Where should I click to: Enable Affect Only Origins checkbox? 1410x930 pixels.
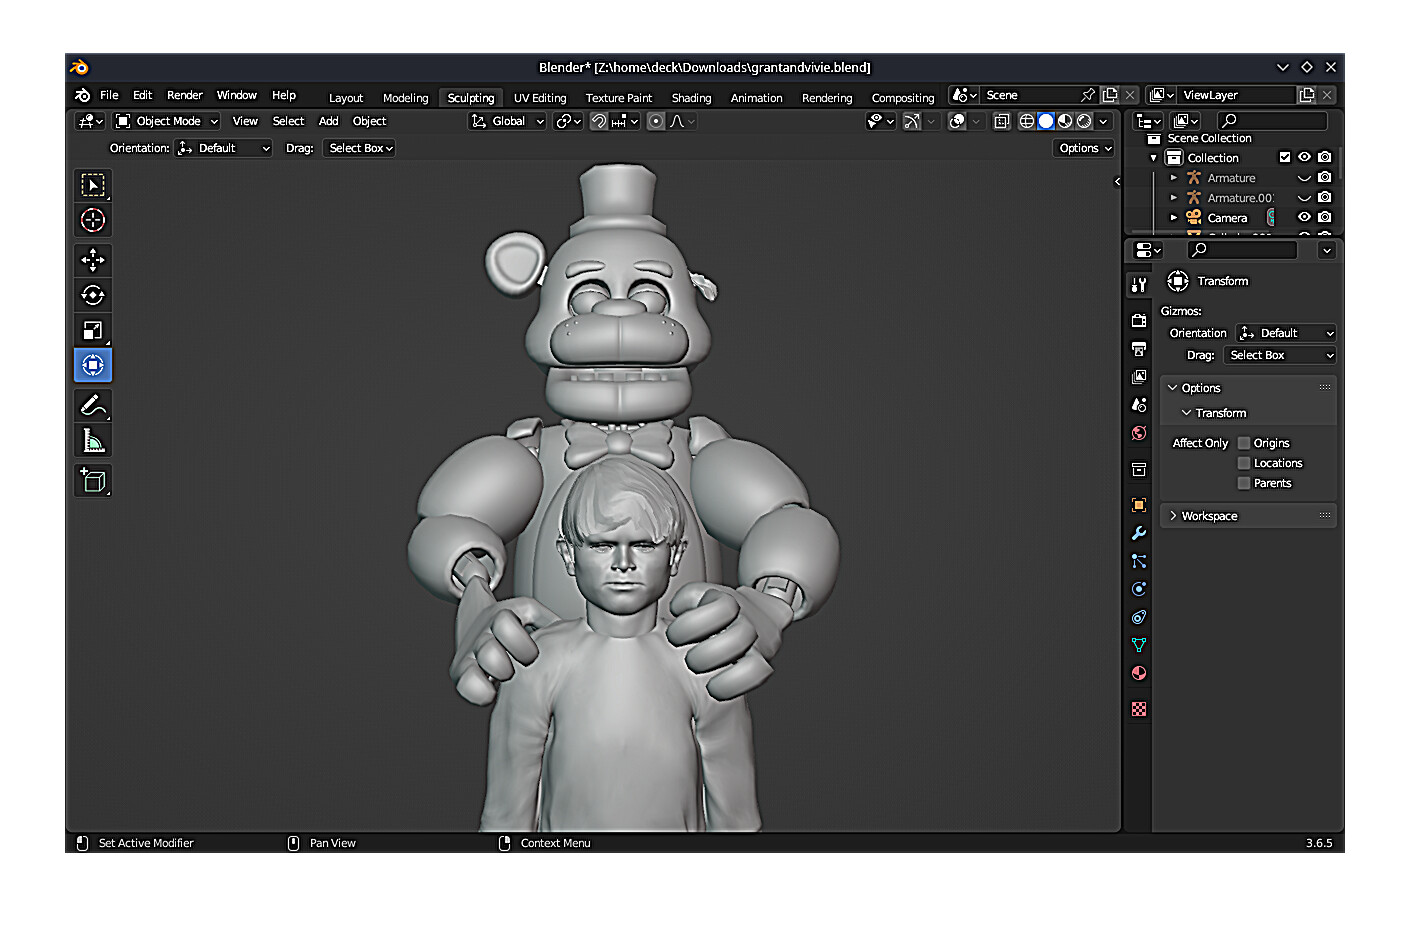(1244, 443)
